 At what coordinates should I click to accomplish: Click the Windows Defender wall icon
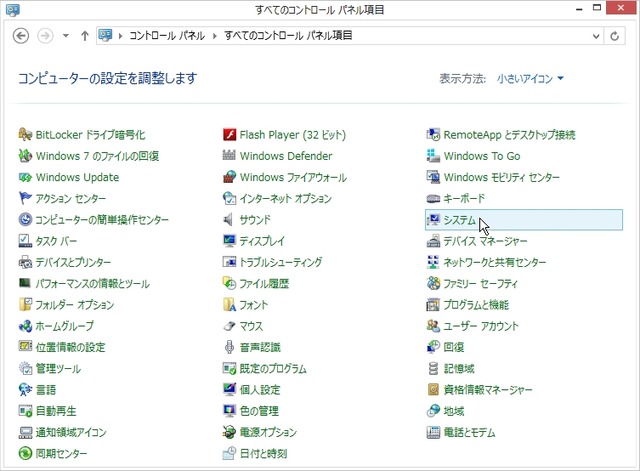pyautogui.click(x=229, y=156)
